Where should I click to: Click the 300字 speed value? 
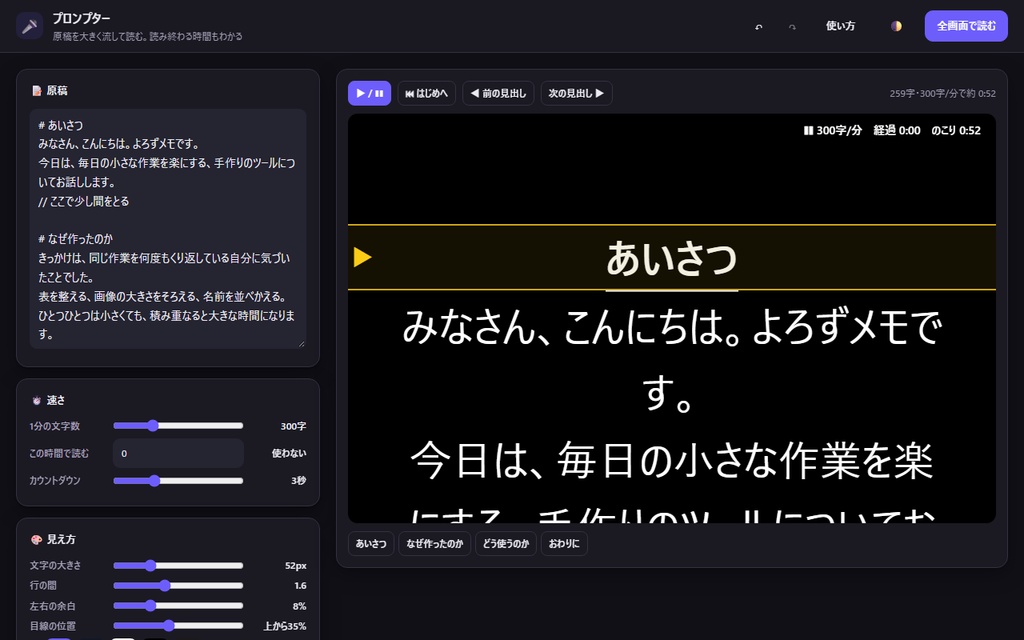pyautogui.click(x=293, y=426)
